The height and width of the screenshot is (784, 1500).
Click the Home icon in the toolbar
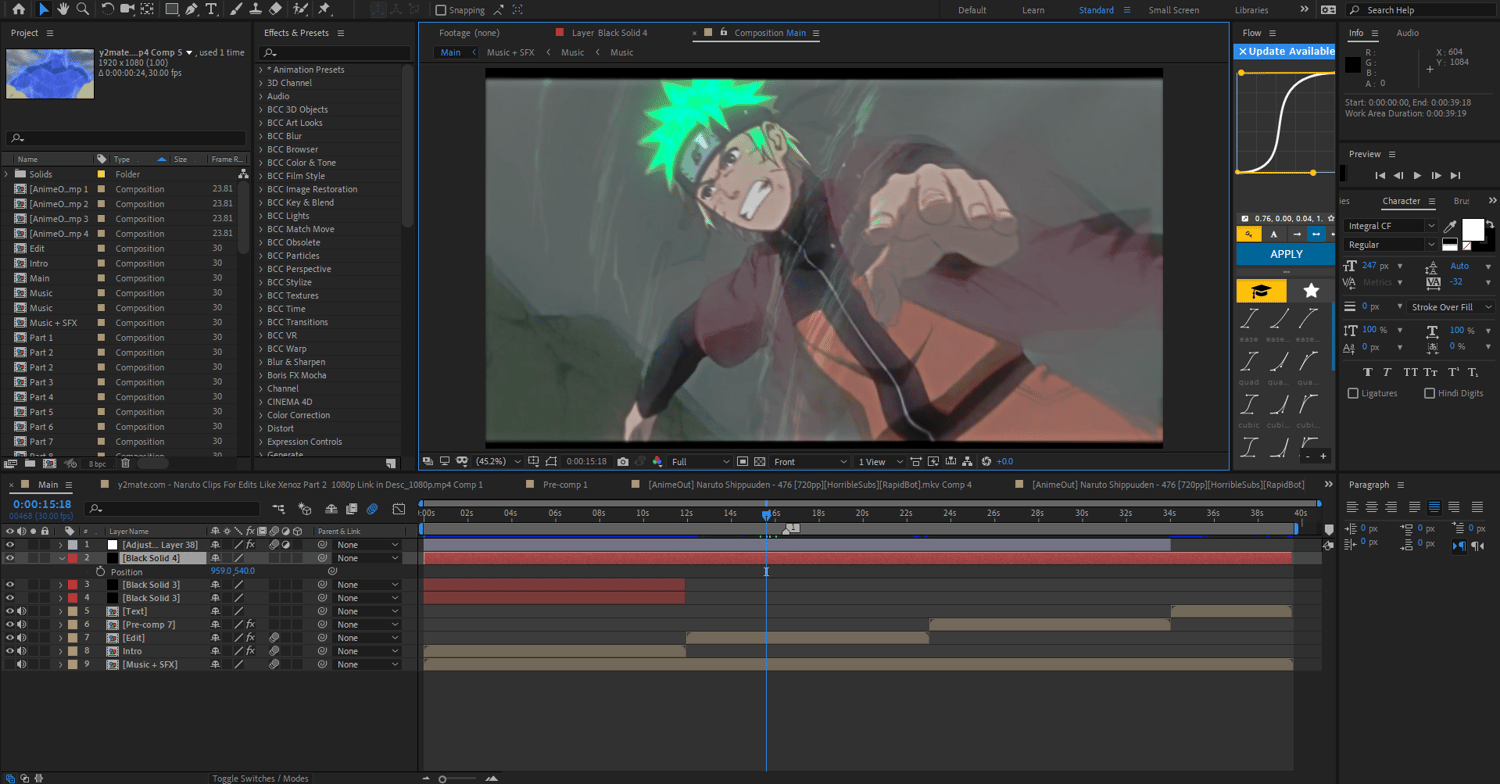pos(18,9)
